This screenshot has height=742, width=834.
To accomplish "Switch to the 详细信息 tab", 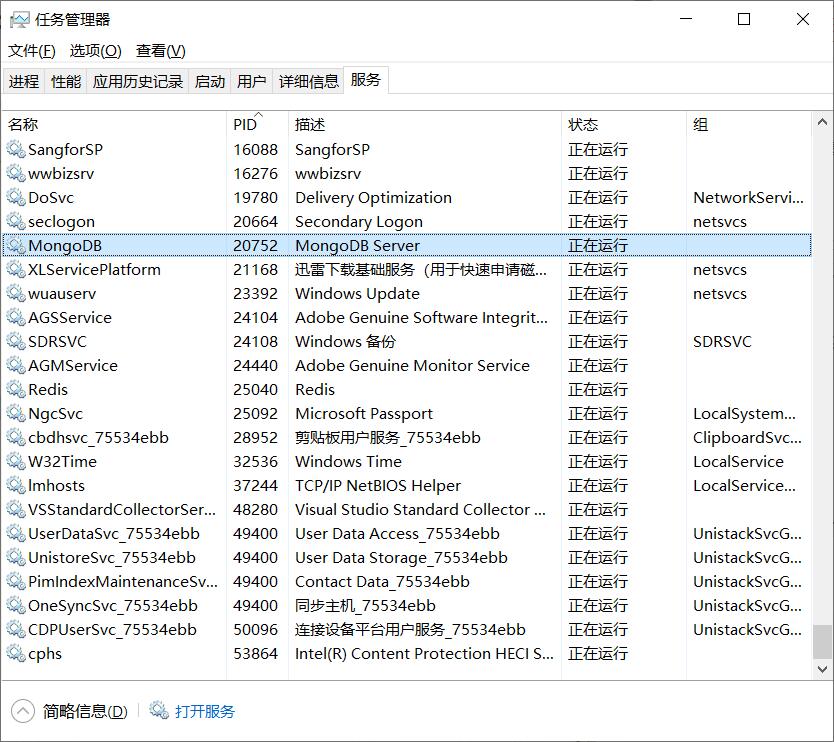I will click(308, 81).
